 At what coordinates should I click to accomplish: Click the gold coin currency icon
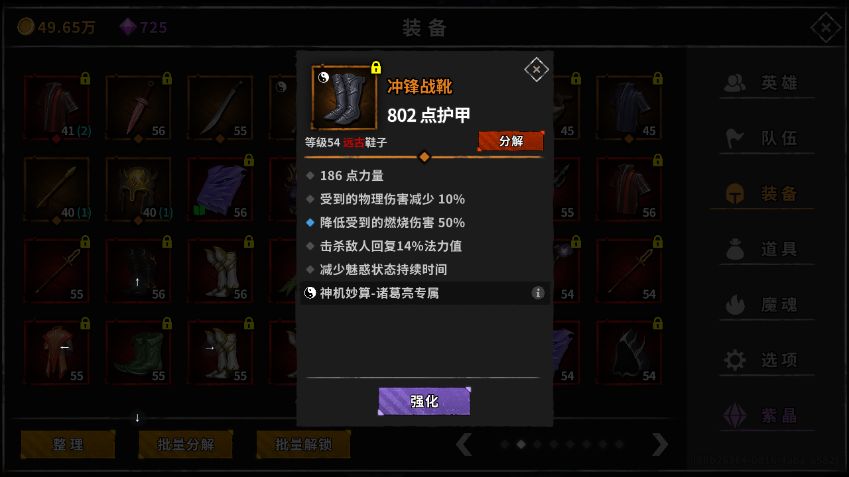tap(25, 27)
